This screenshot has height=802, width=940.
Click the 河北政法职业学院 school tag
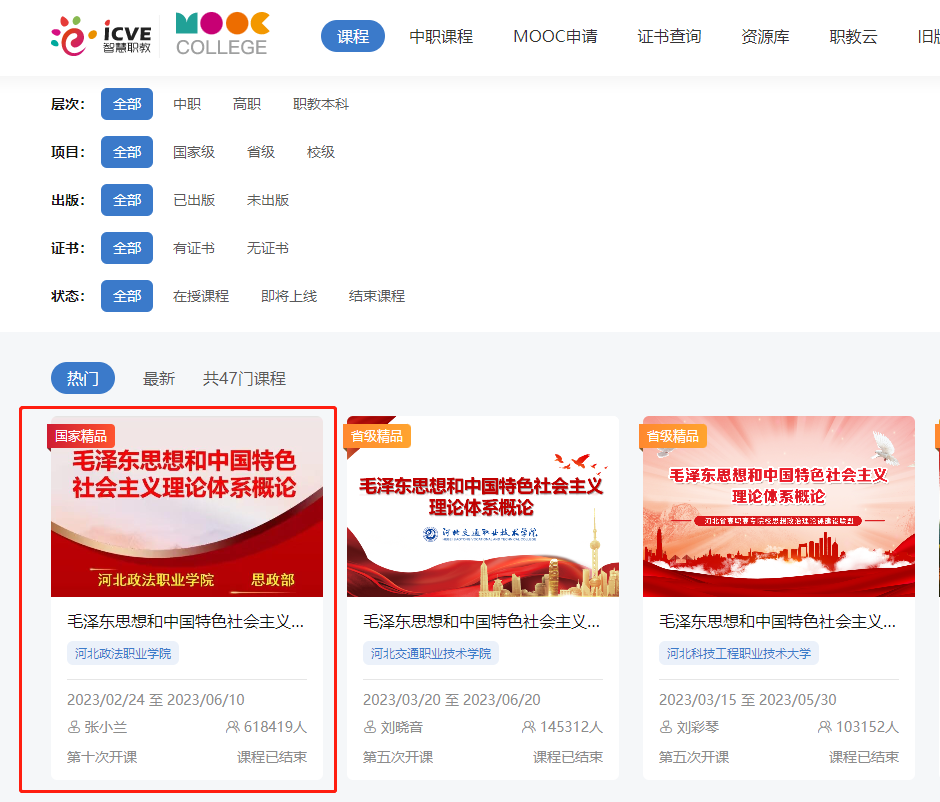pyautogui.click(x=123, y=654)
